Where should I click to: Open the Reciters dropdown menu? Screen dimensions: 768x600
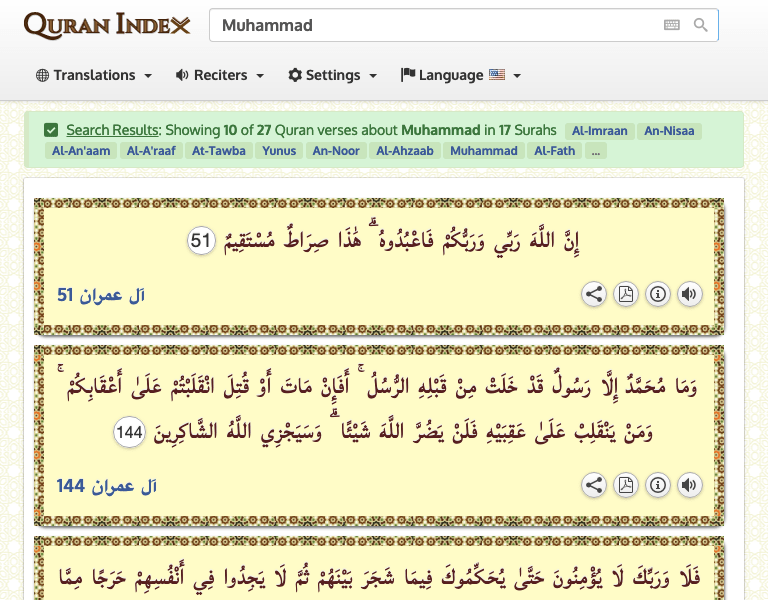(220, 75)
